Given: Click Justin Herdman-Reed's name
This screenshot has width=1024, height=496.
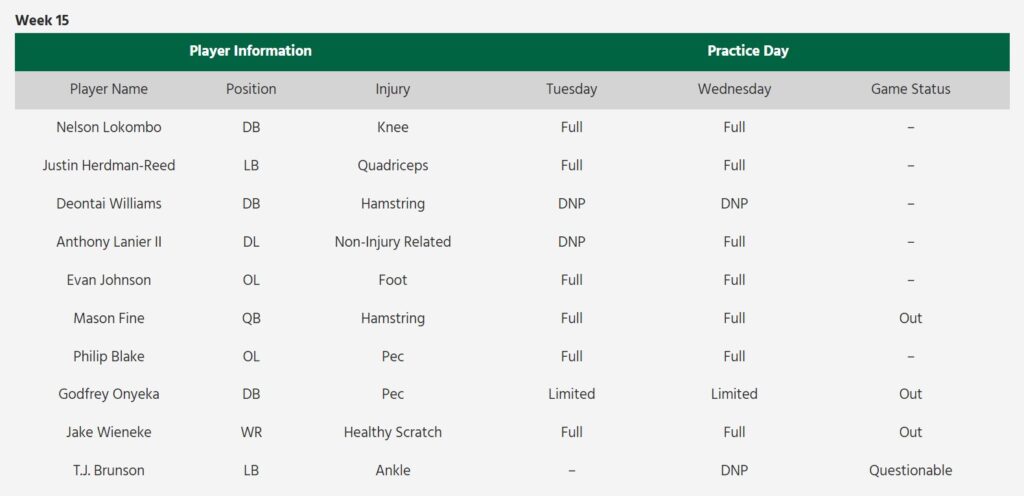Looking at the screenshot, I should click(109, 165).
